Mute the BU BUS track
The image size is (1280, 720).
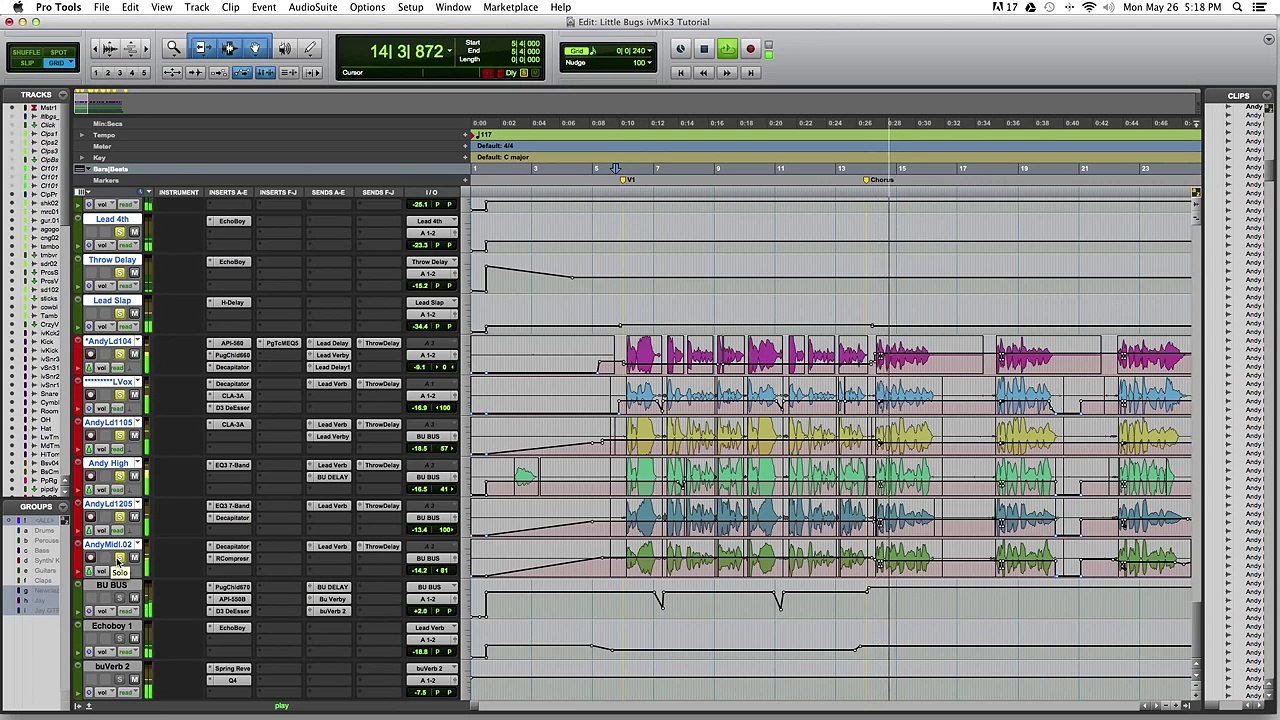pos(135,598)
